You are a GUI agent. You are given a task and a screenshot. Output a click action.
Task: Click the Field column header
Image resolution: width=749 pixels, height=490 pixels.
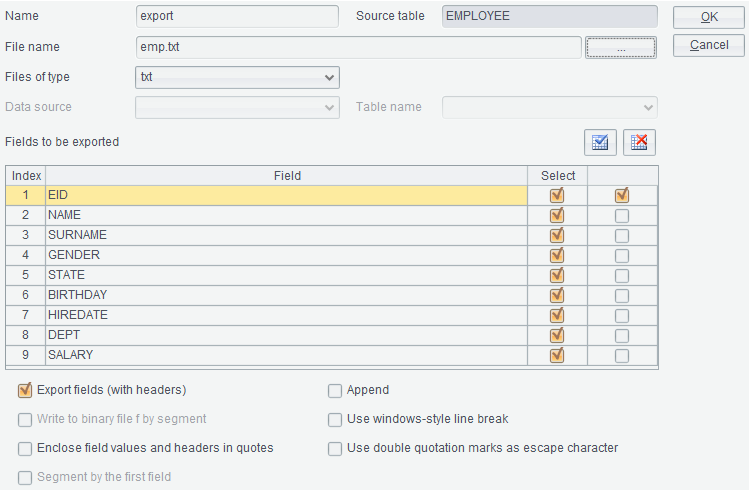pos(286,175)
